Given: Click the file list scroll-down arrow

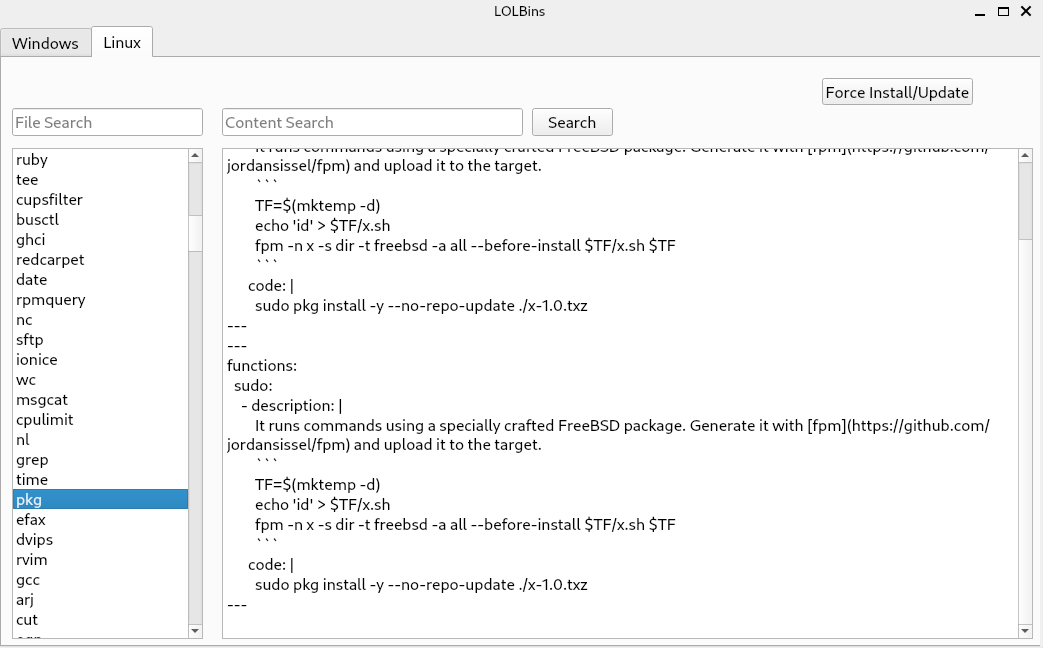Looking at the screenshot, I should (x=195, y=631).
